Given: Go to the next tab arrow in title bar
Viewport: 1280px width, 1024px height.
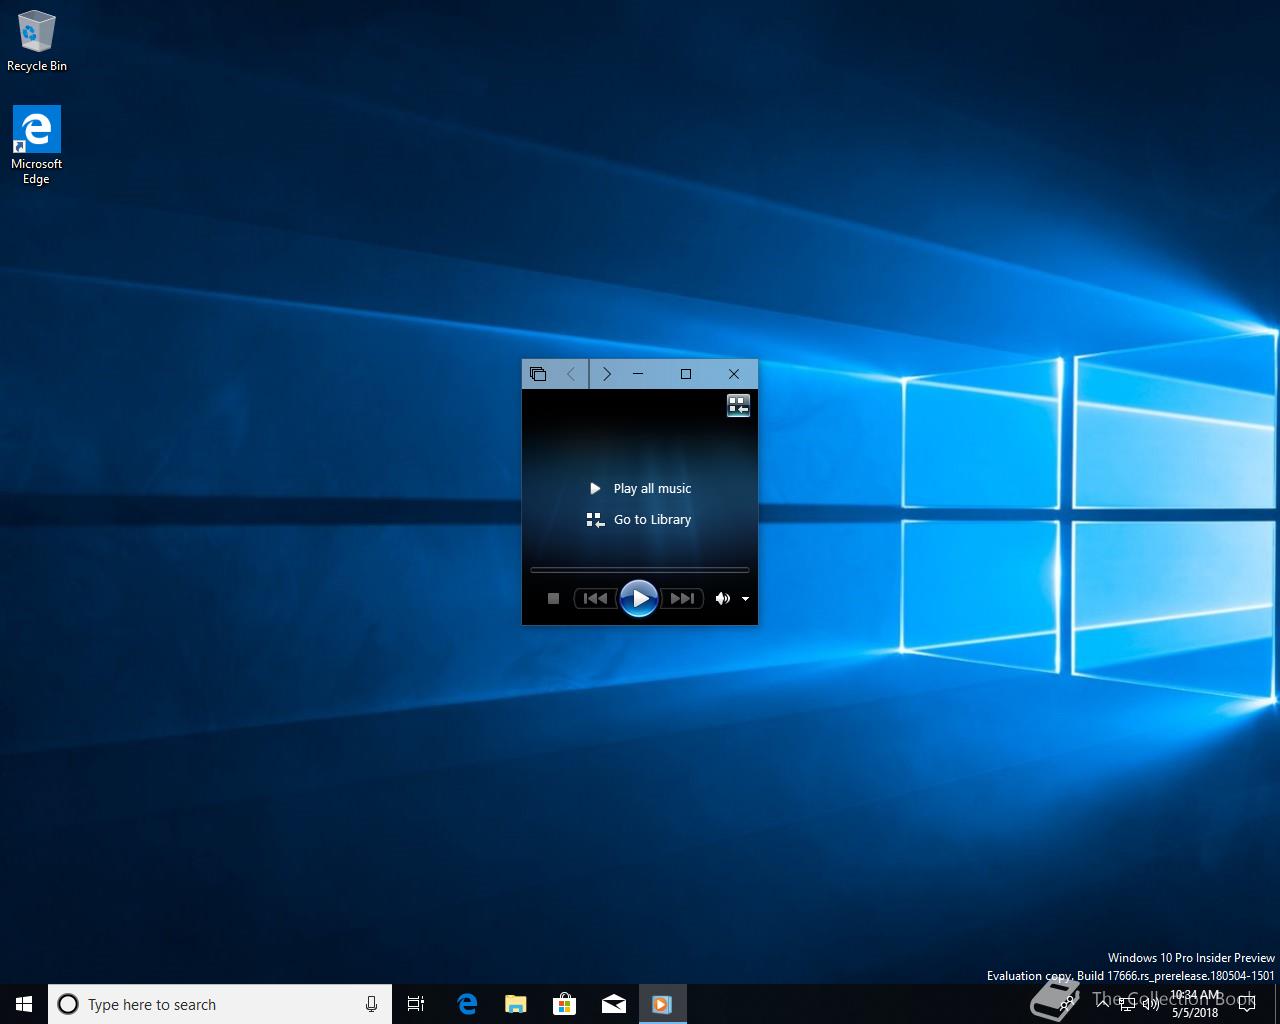Looking at the screenshot, I should point(606,374).
